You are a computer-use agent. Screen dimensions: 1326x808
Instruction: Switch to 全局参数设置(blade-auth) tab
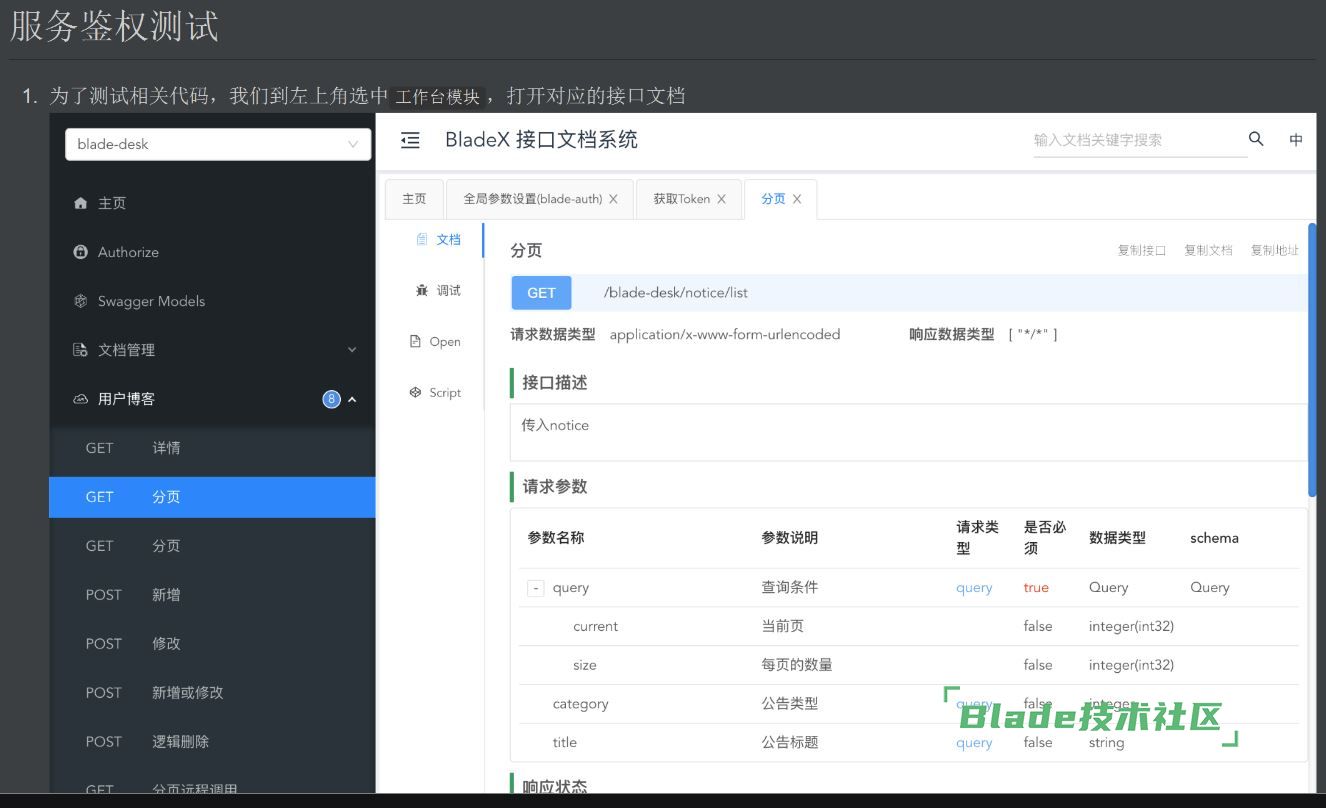pyautogui.click(x=532, y=199)
